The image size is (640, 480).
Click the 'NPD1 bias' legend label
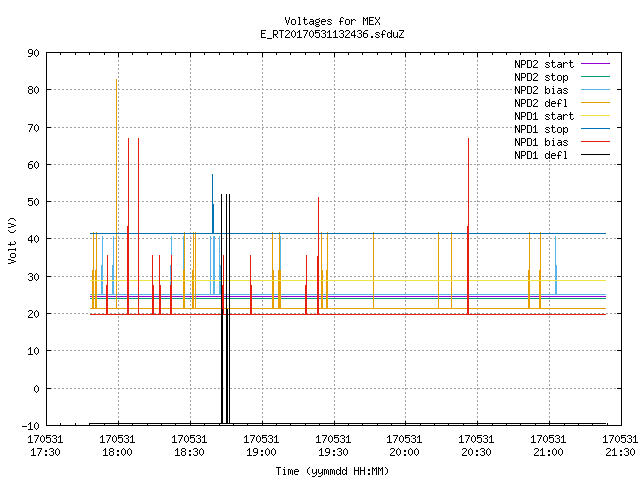coord(541,142)
